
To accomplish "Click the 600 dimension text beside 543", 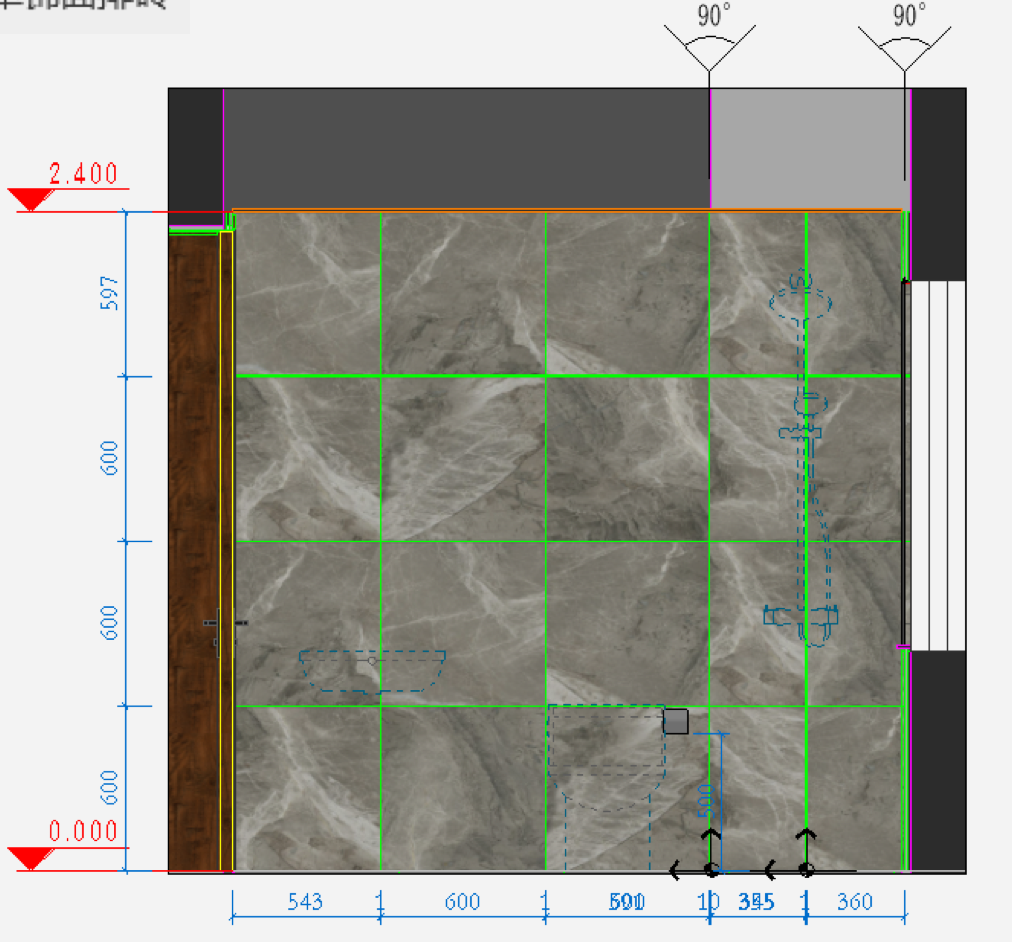I will pyautogui.click(x=462, y=901).
